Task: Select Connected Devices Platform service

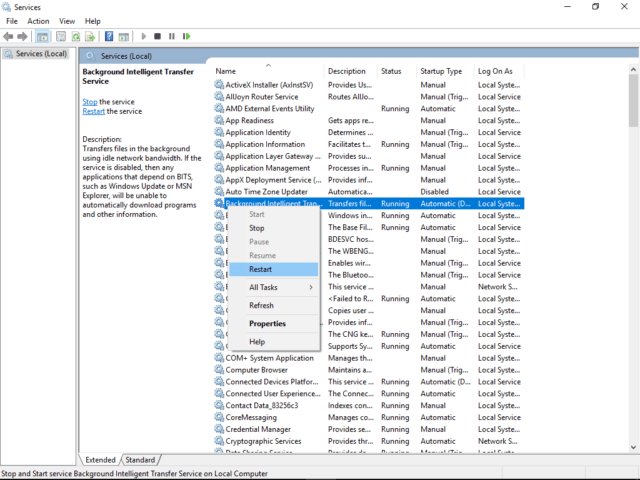Action: pyautogui.click(x=369, y=382)
